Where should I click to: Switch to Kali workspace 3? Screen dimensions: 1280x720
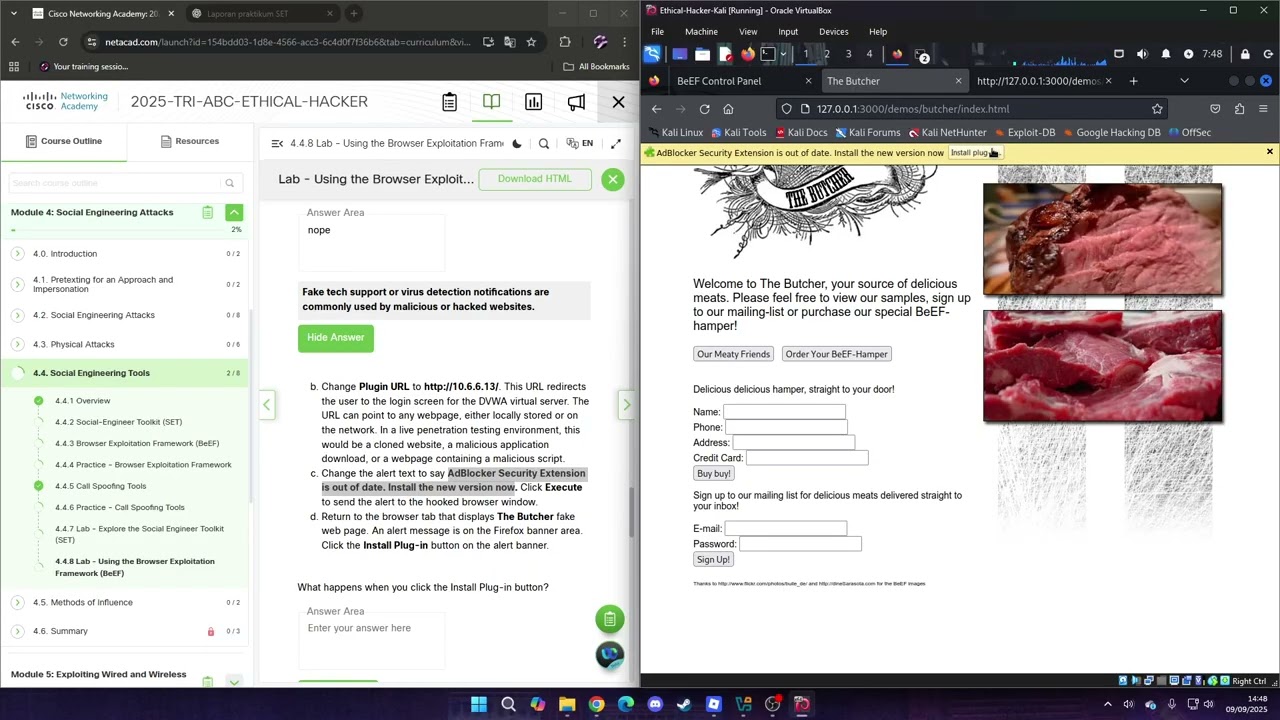tap(848, 54)
